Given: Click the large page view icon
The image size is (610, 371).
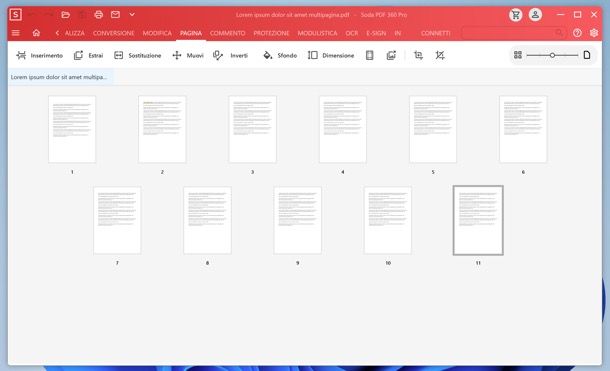Looking at the screenshot, I should pos(587,55).
